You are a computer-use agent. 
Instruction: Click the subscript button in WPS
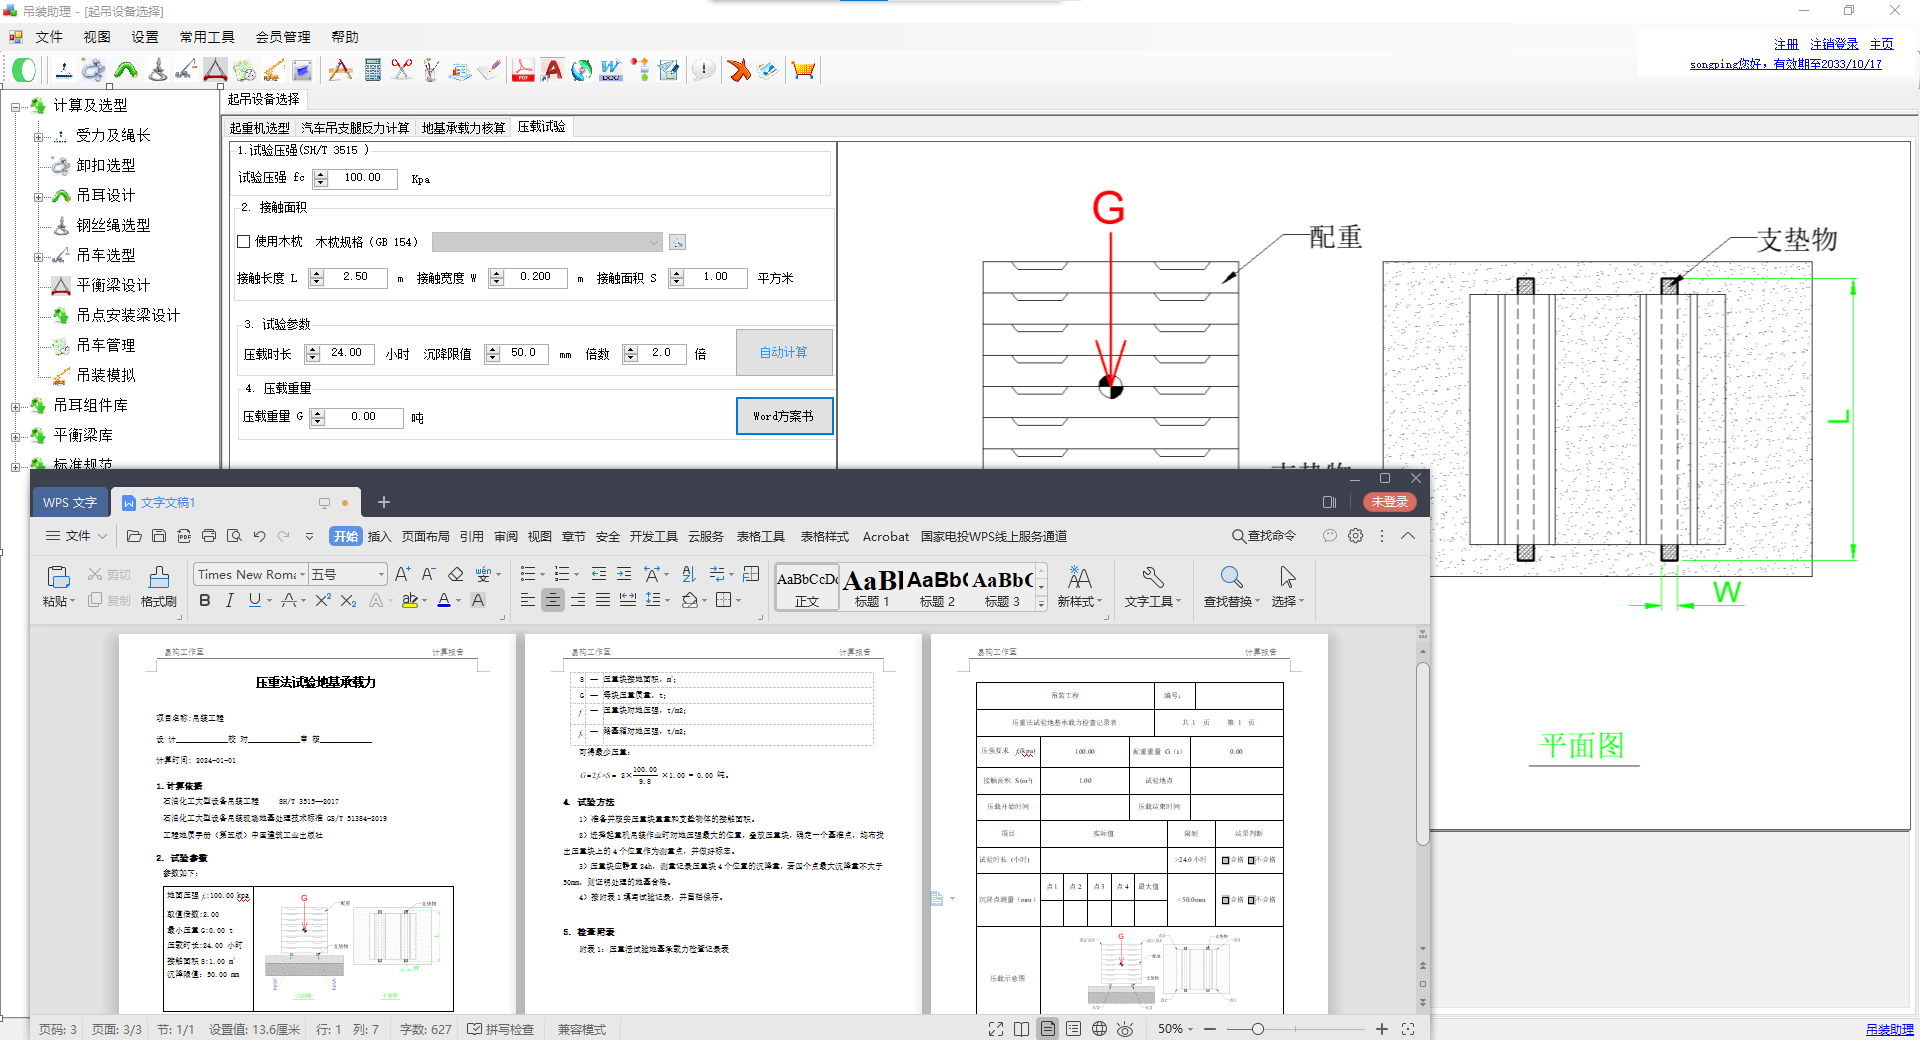[348, 600]
